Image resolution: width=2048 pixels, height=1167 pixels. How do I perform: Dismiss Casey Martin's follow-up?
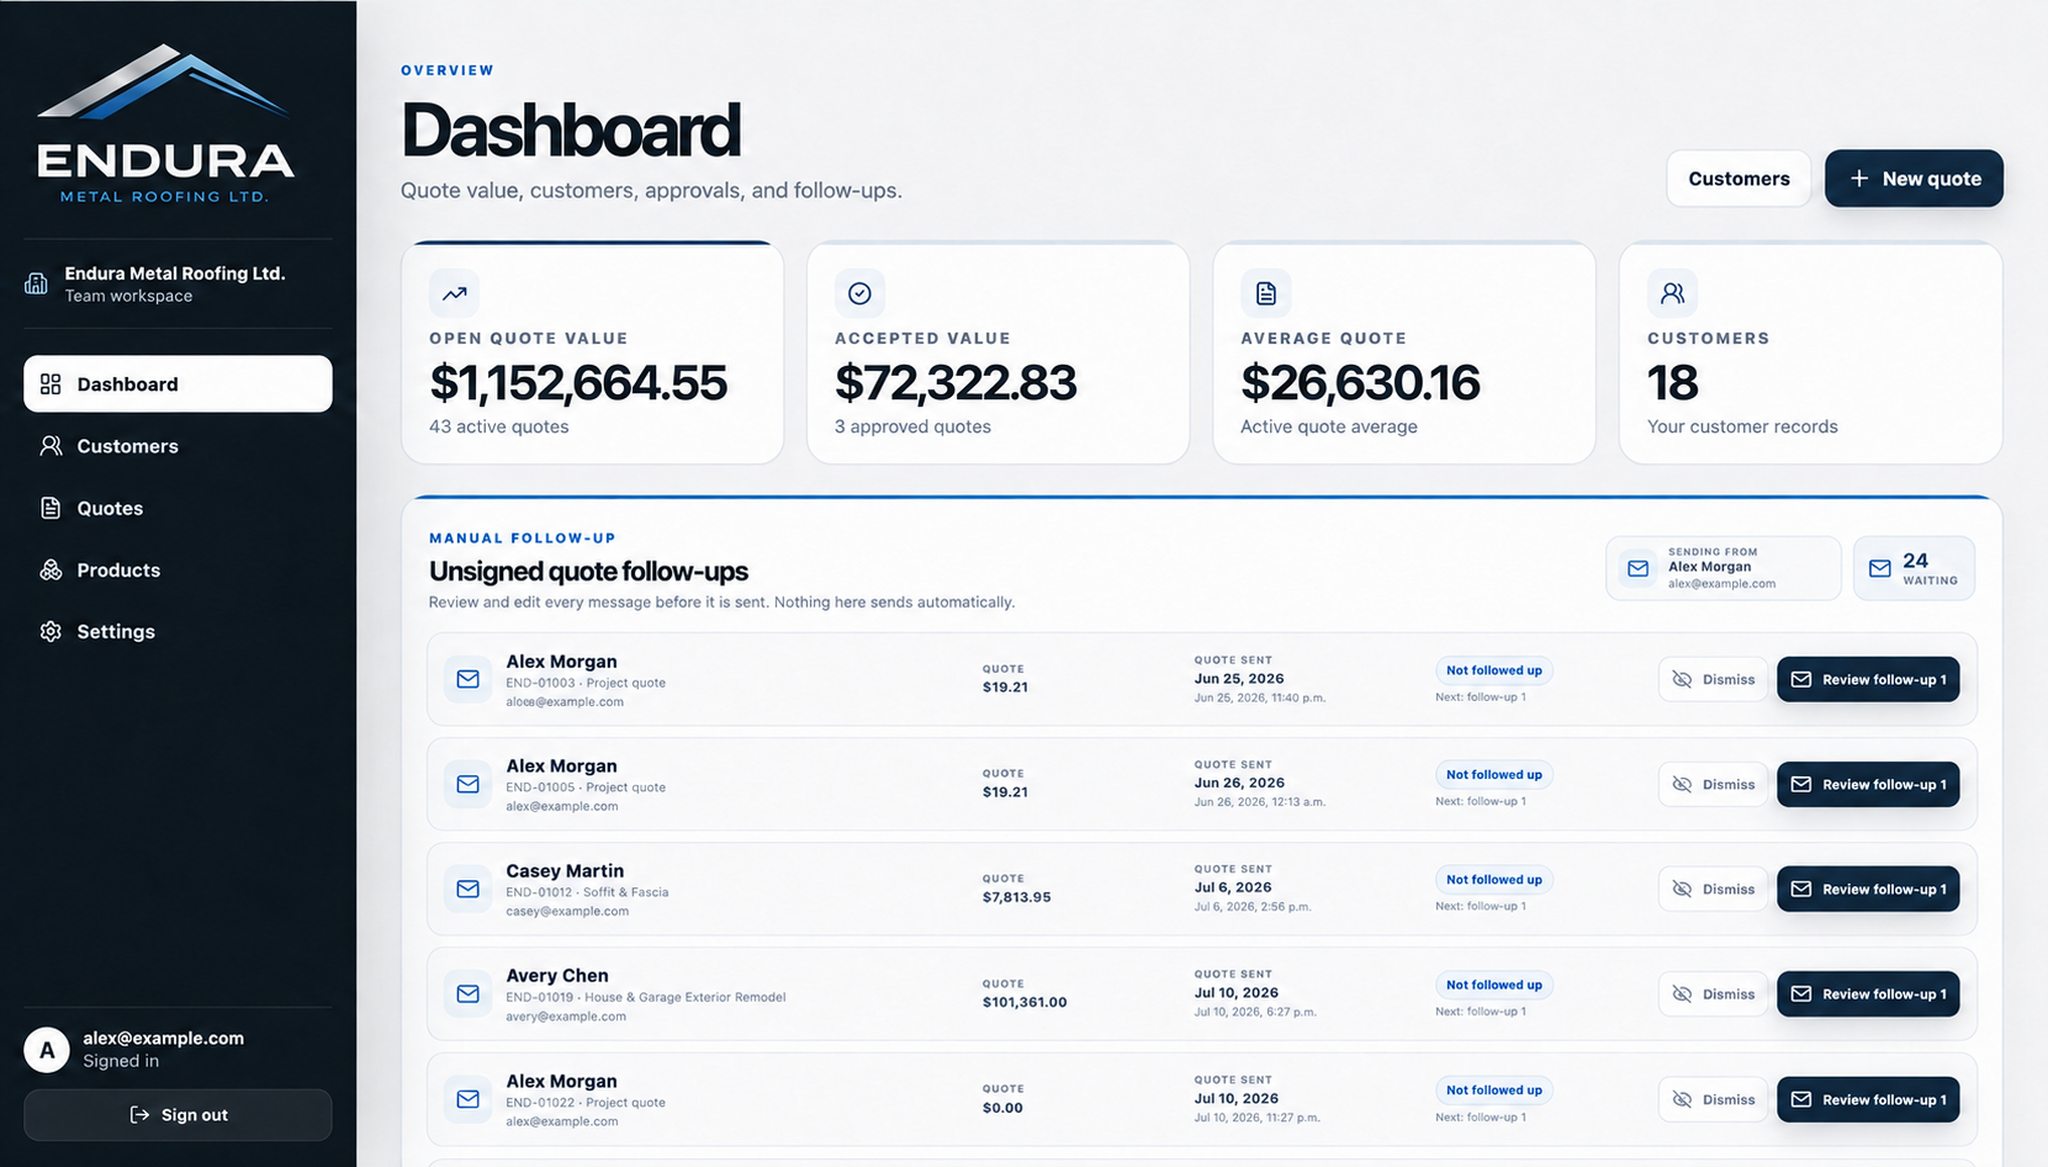(1713, 889)
